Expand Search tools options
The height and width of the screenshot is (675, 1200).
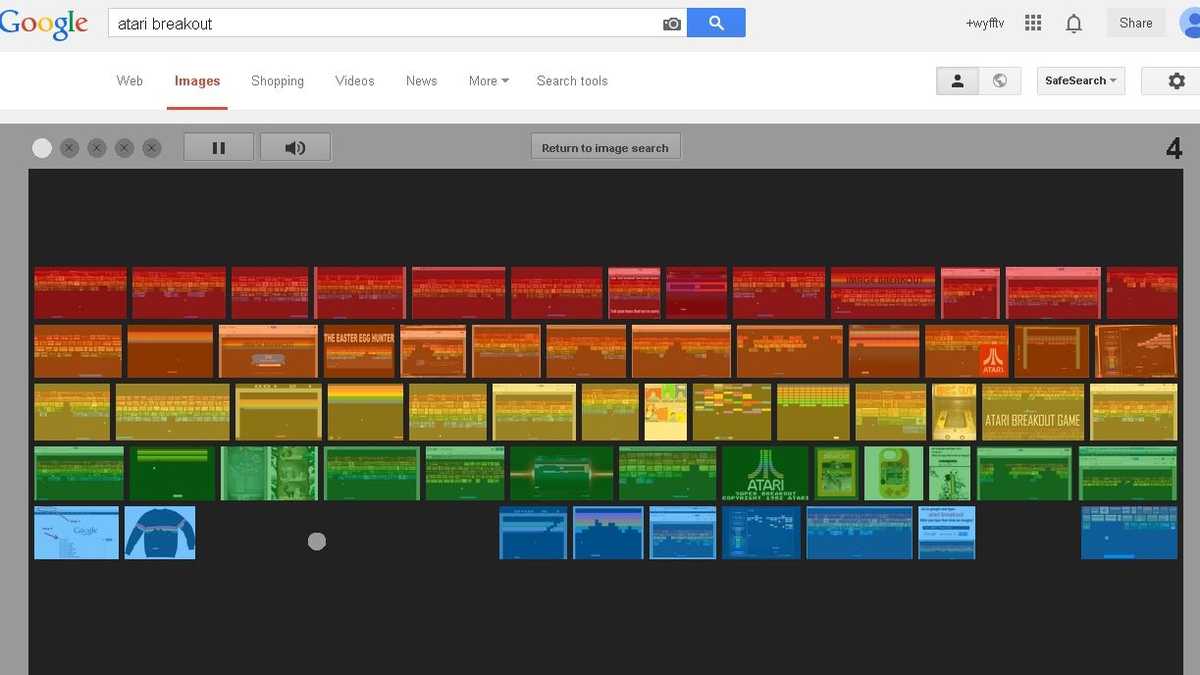[571, 80]
